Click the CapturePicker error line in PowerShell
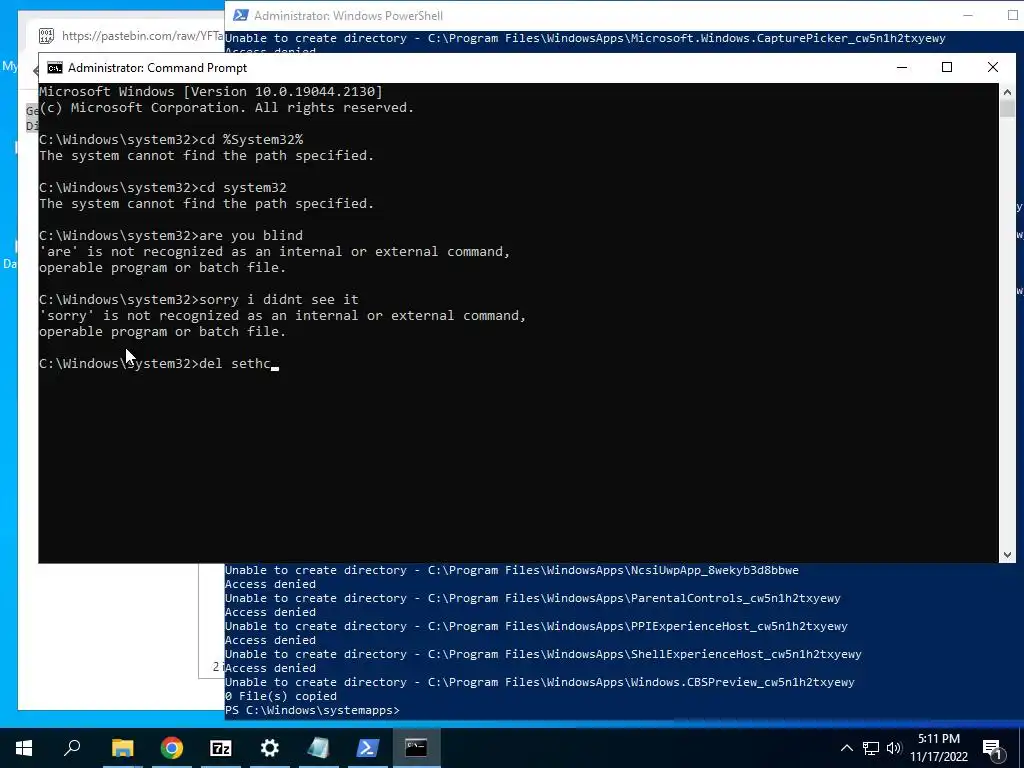The image size is (1024, 768). coord(585,39)
